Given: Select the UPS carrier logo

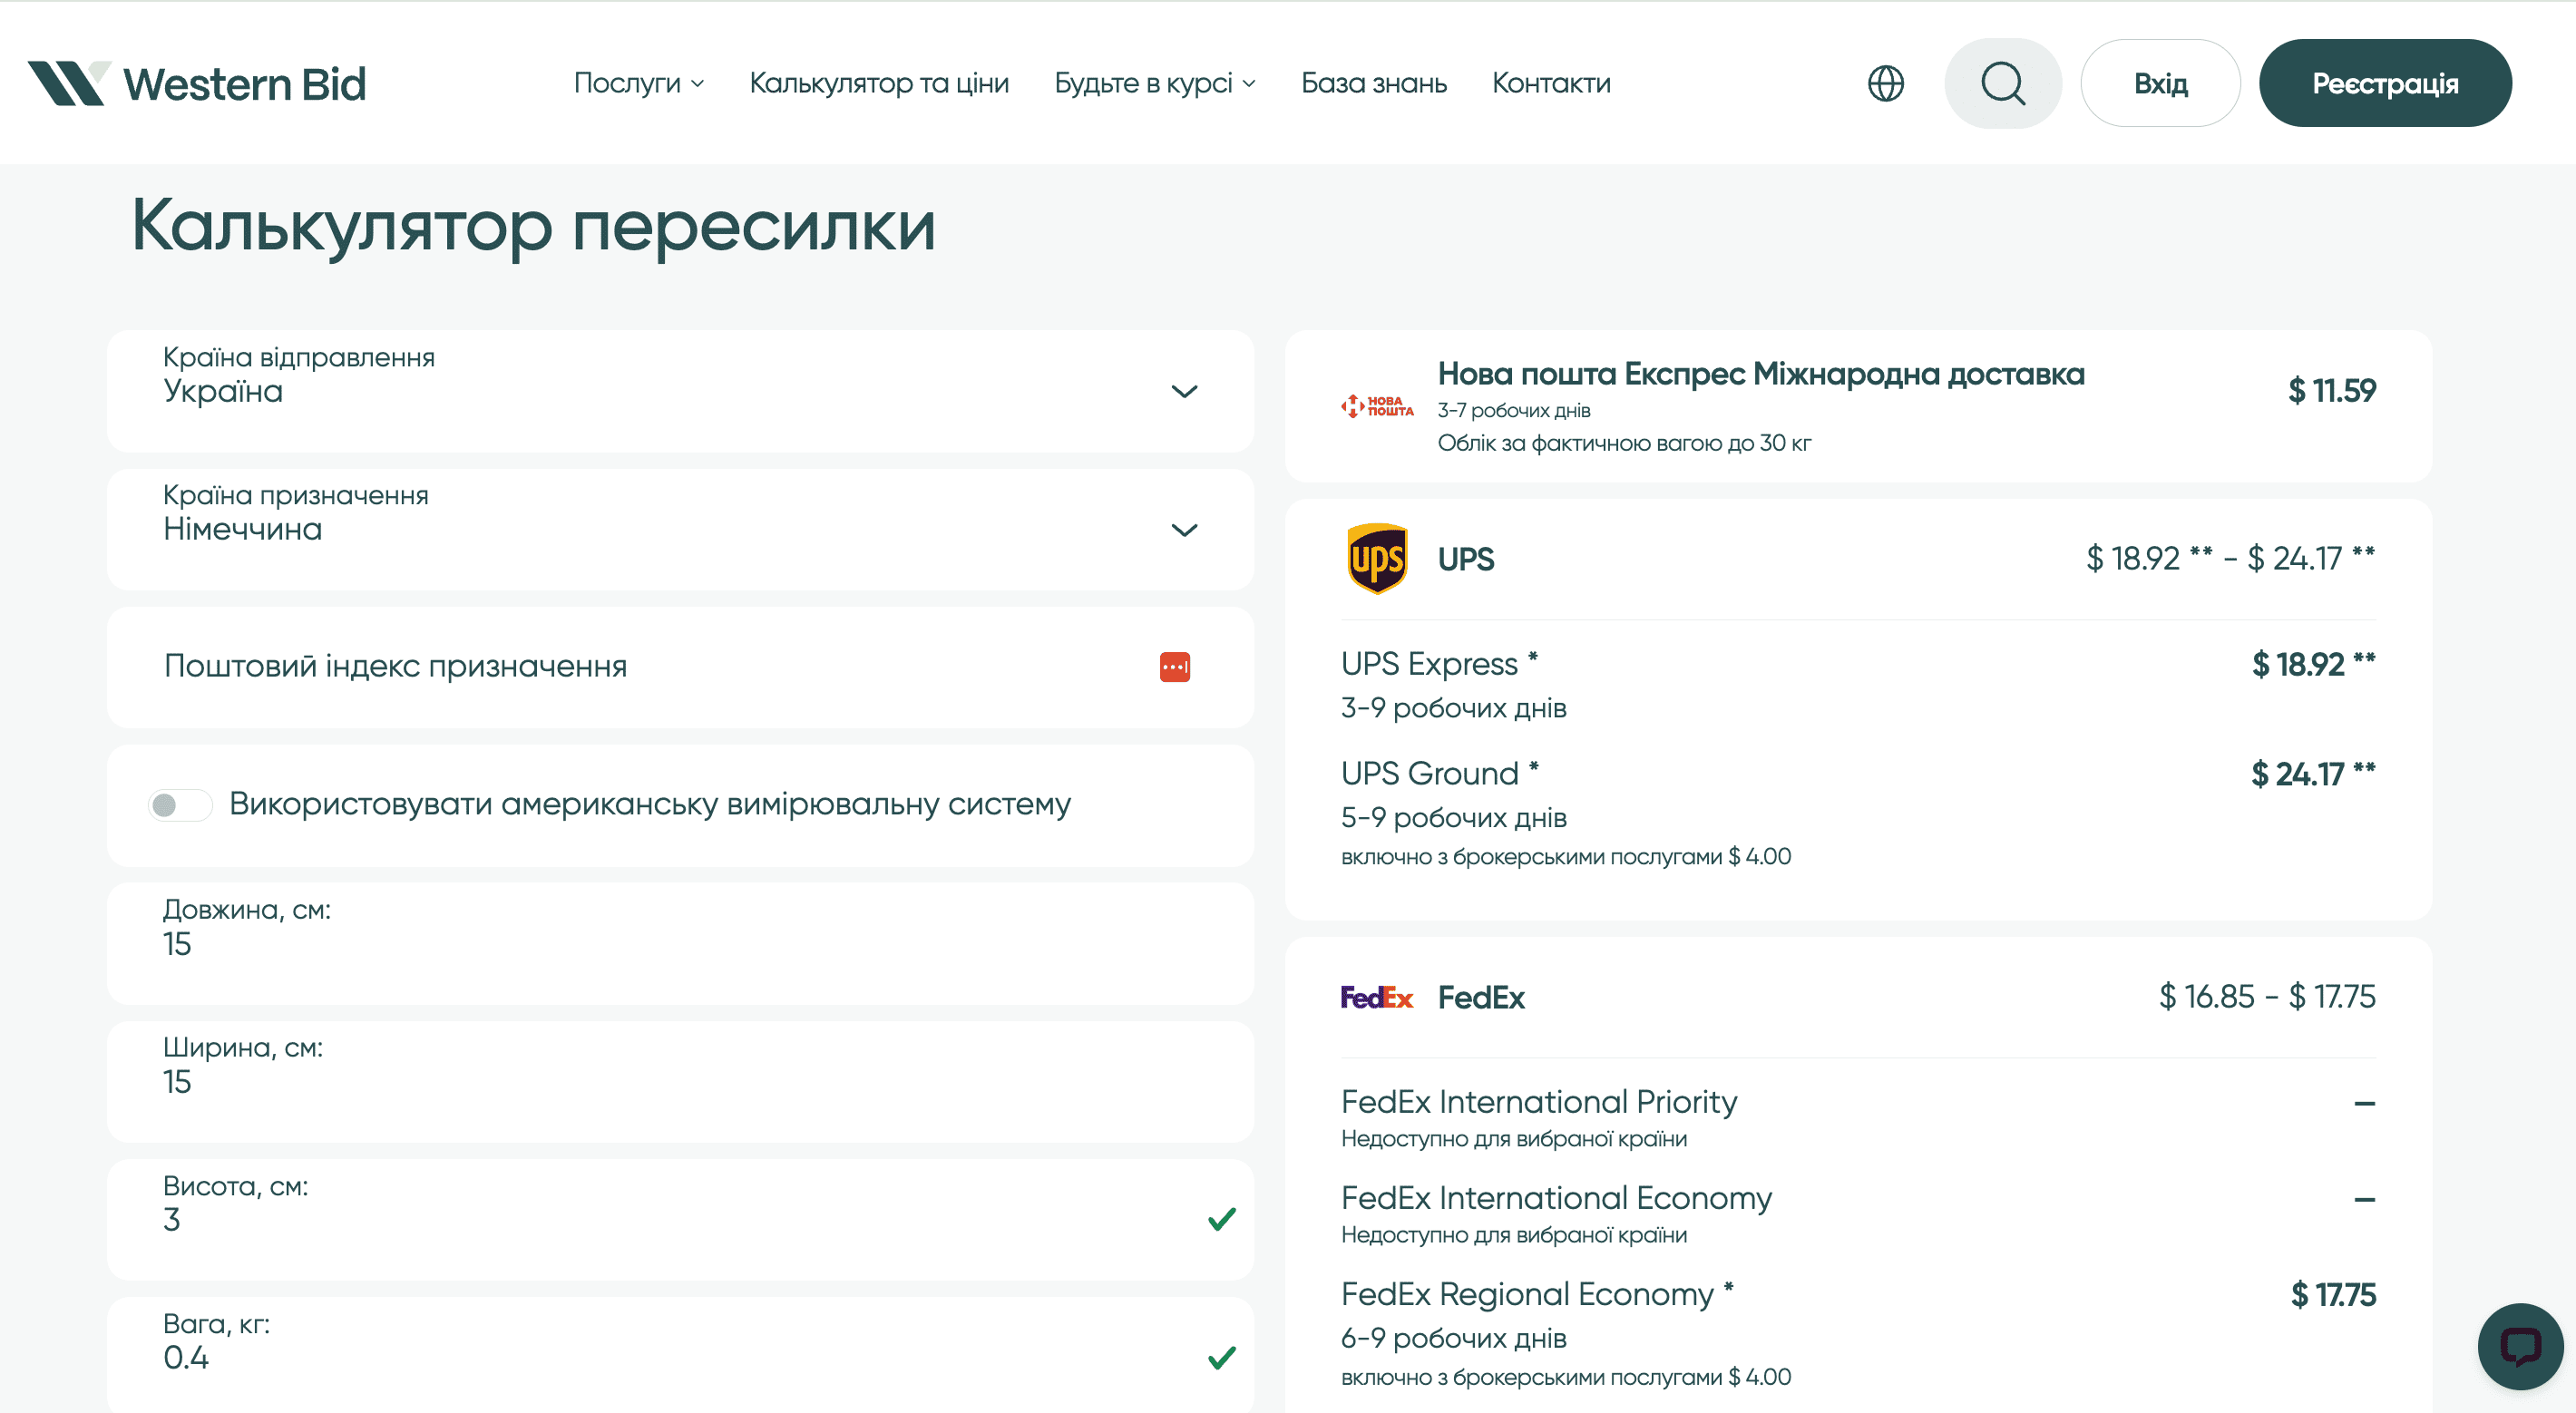Looking at the screenshot, I should click(1377, 559).
